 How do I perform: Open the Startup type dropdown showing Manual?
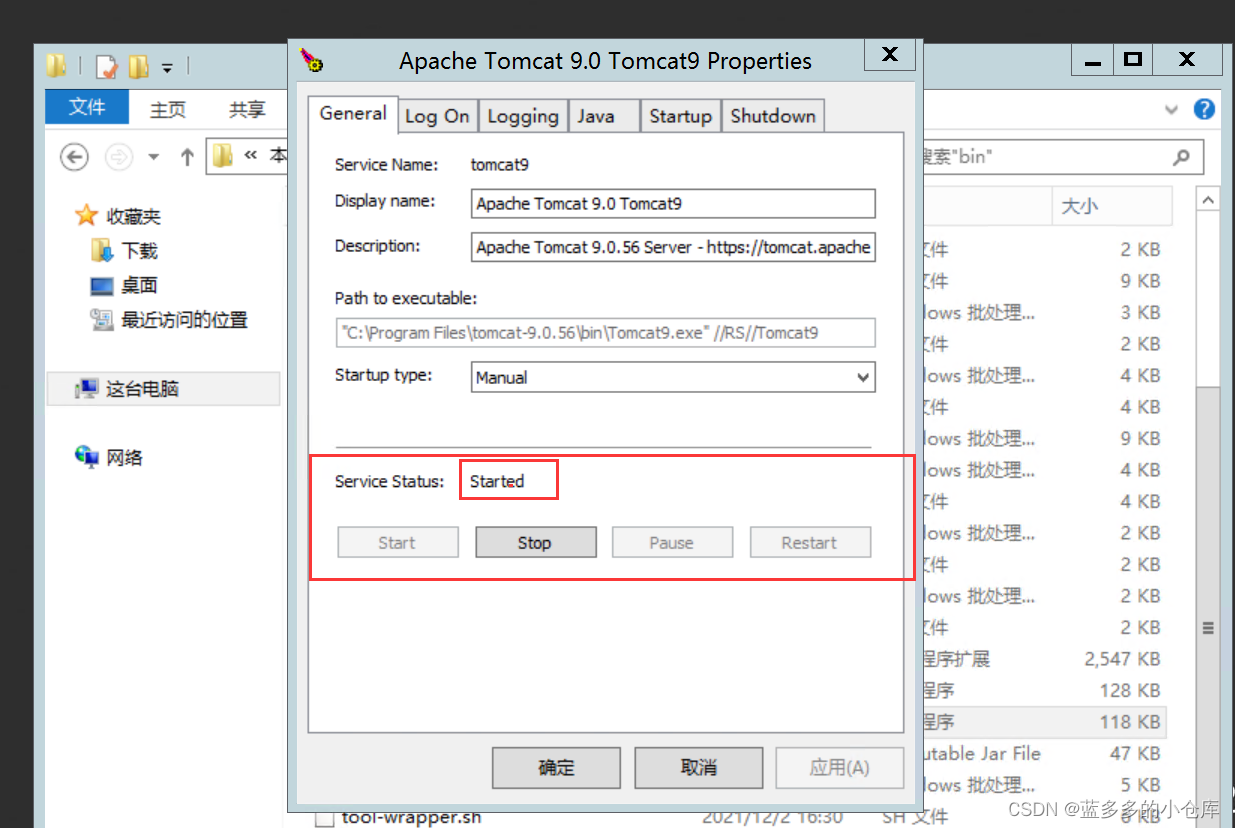click(673, 377)
